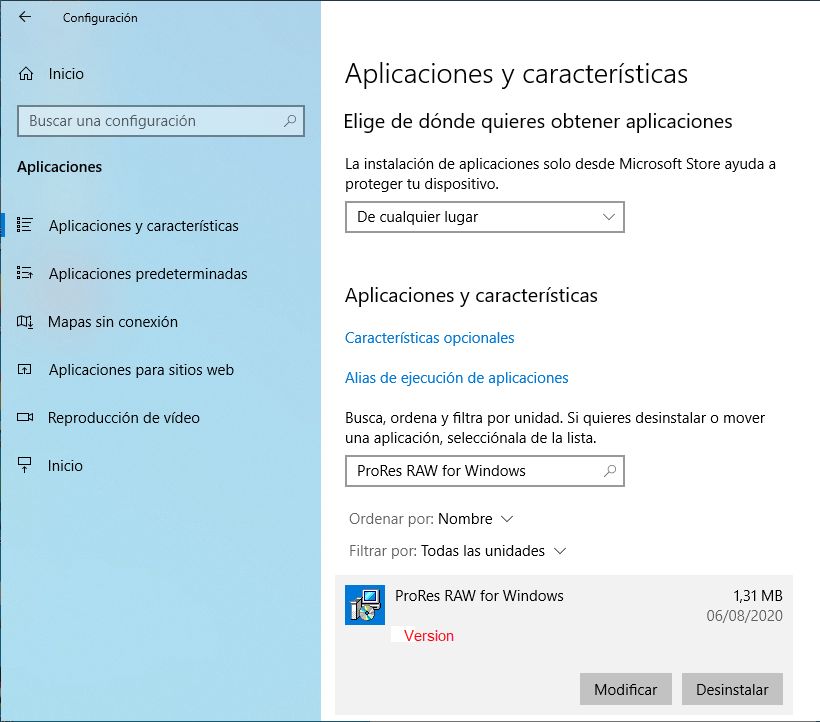This screenshot has width=820, height=722.
Task: Click the back arrow icon
Action: (25, 17)
